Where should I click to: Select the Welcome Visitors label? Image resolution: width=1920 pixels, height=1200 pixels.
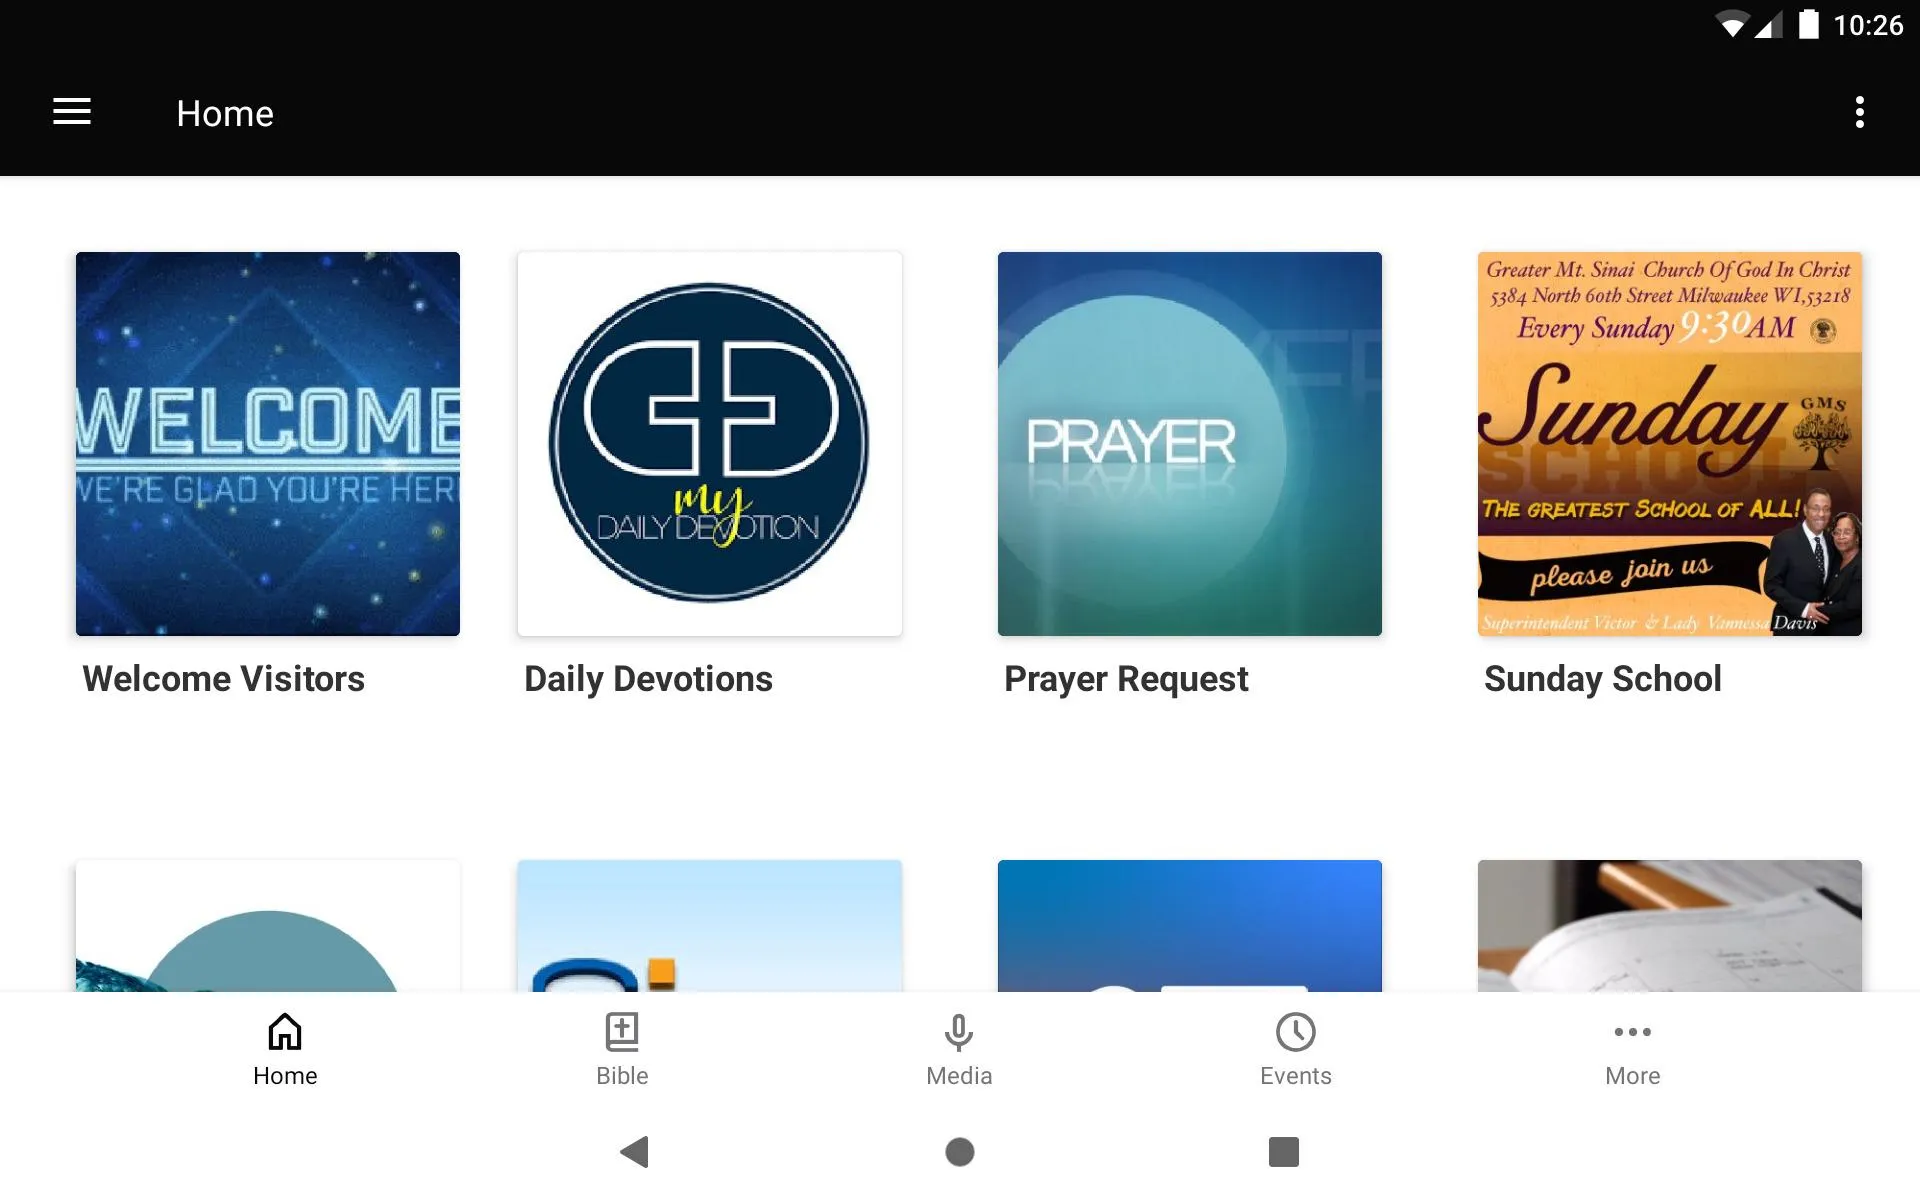[x=223, y=679]
